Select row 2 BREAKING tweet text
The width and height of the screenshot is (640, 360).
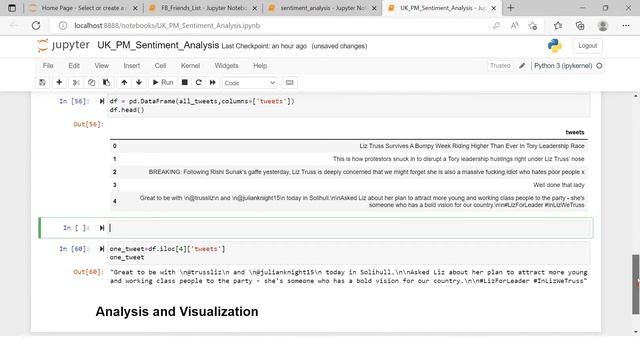tap(367, 172)
